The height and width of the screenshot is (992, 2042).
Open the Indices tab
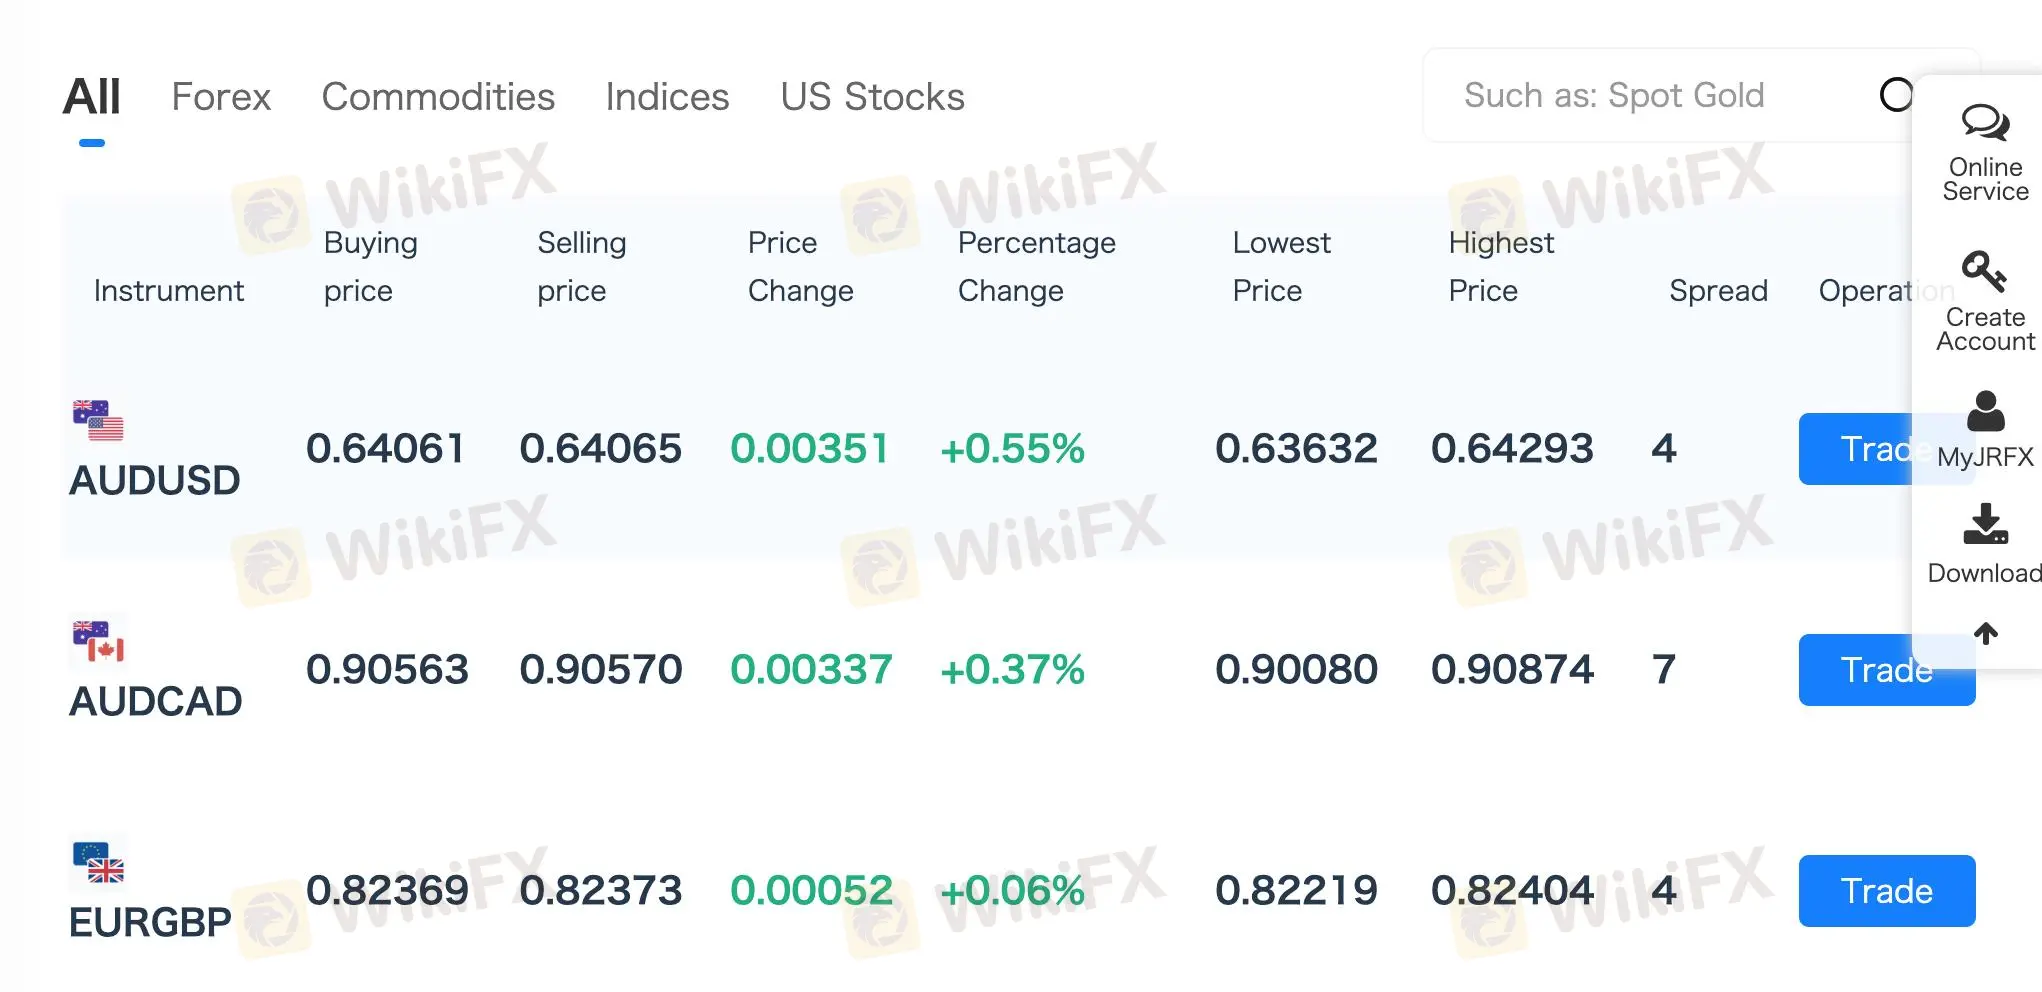[667, 97]
